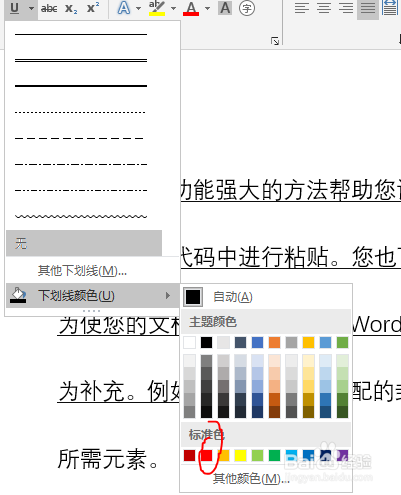Pick black theme color swatch
Screen dimensions: 401x495
207,342
